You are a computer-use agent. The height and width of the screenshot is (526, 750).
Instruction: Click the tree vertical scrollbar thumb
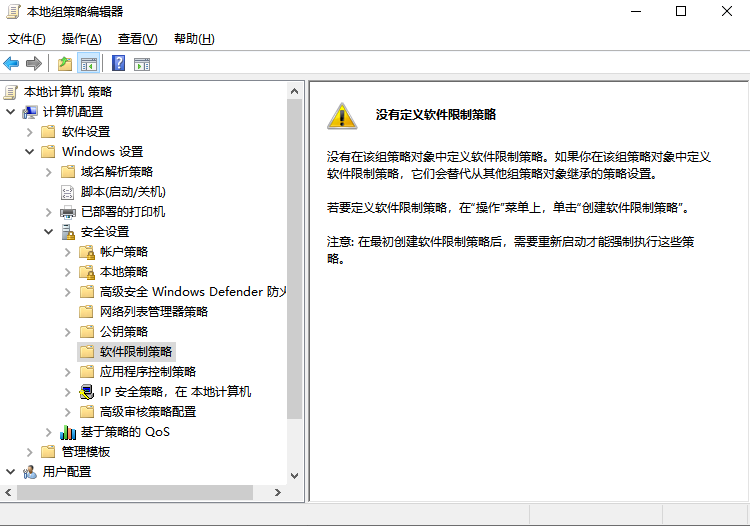point(295,259)
